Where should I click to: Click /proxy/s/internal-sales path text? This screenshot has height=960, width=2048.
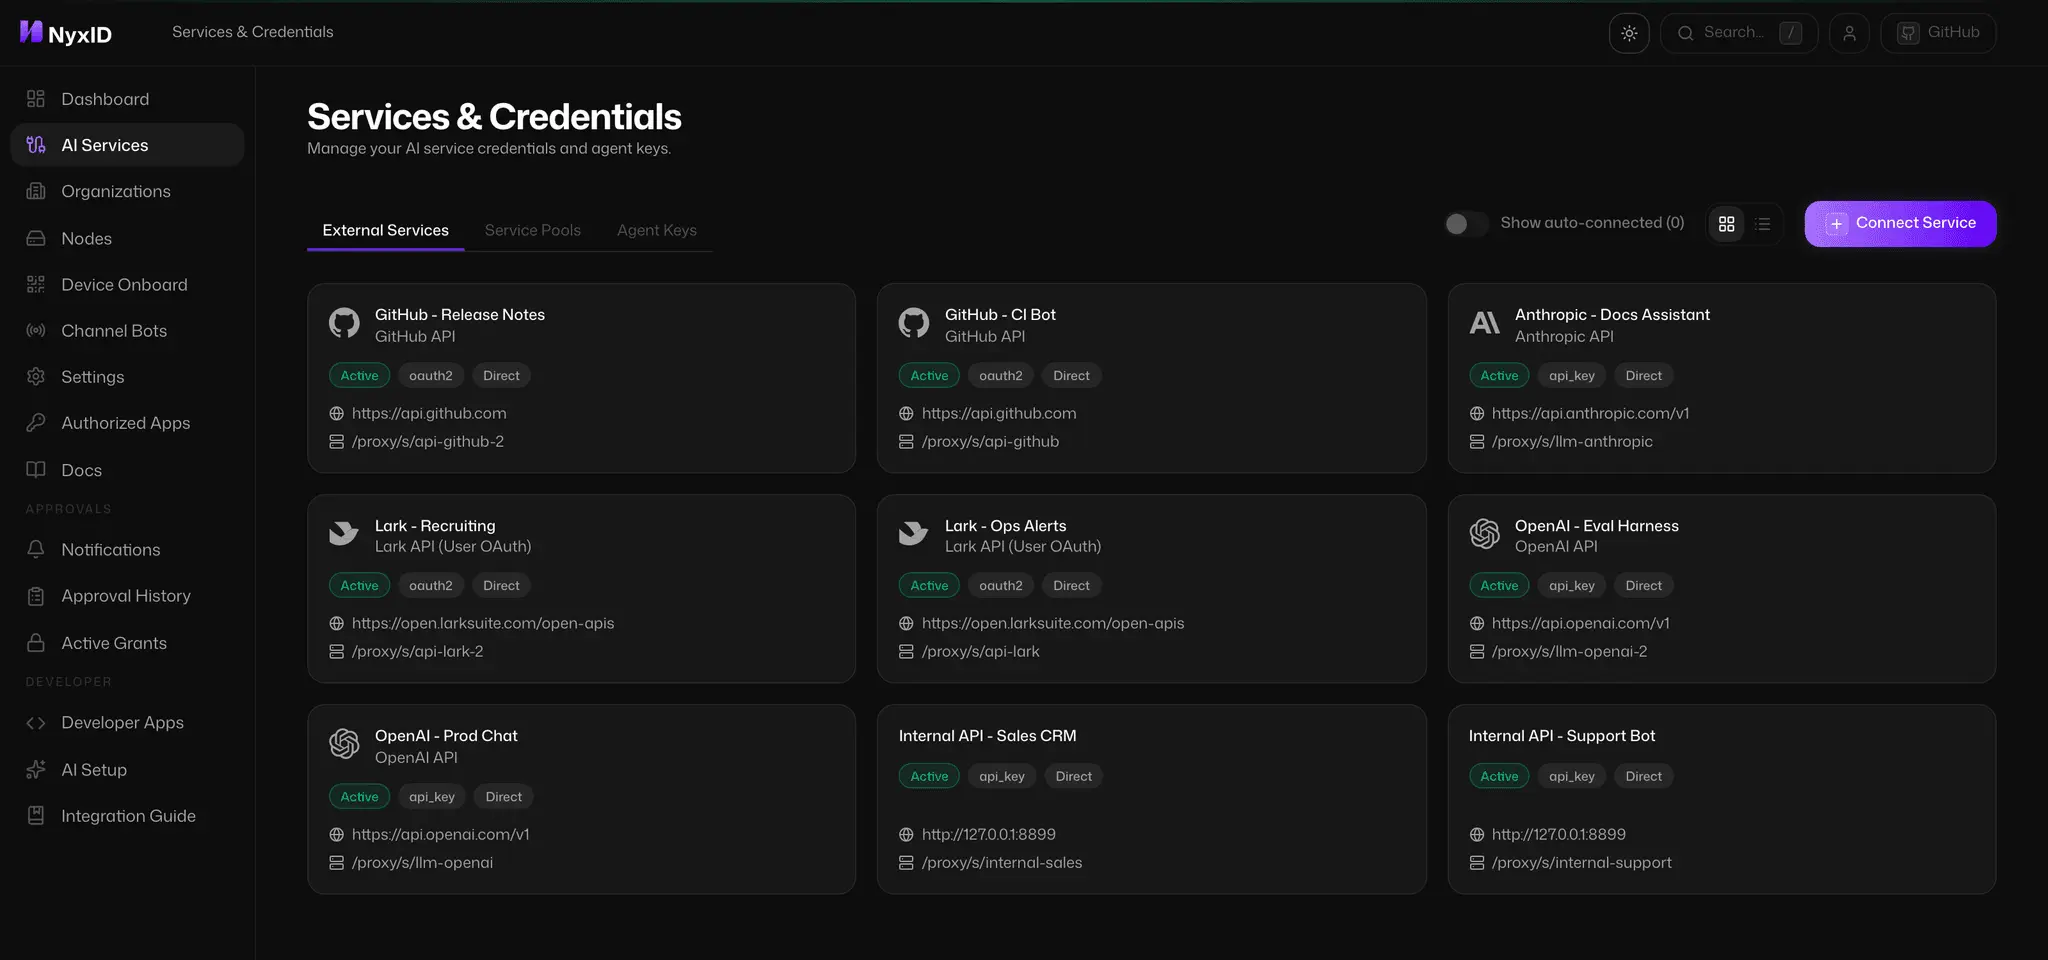point(1002,862)
